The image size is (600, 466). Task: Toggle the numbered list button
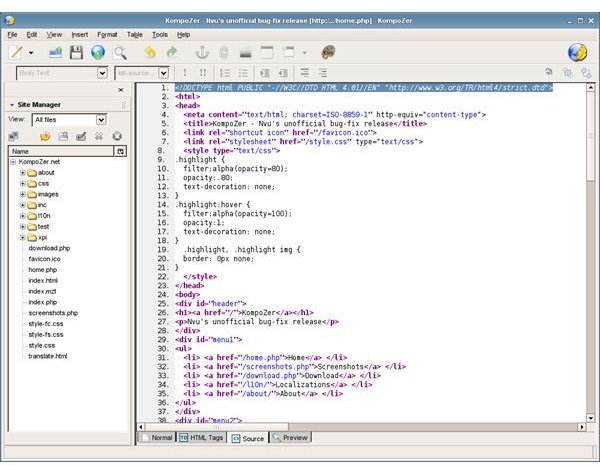point(225,73)
